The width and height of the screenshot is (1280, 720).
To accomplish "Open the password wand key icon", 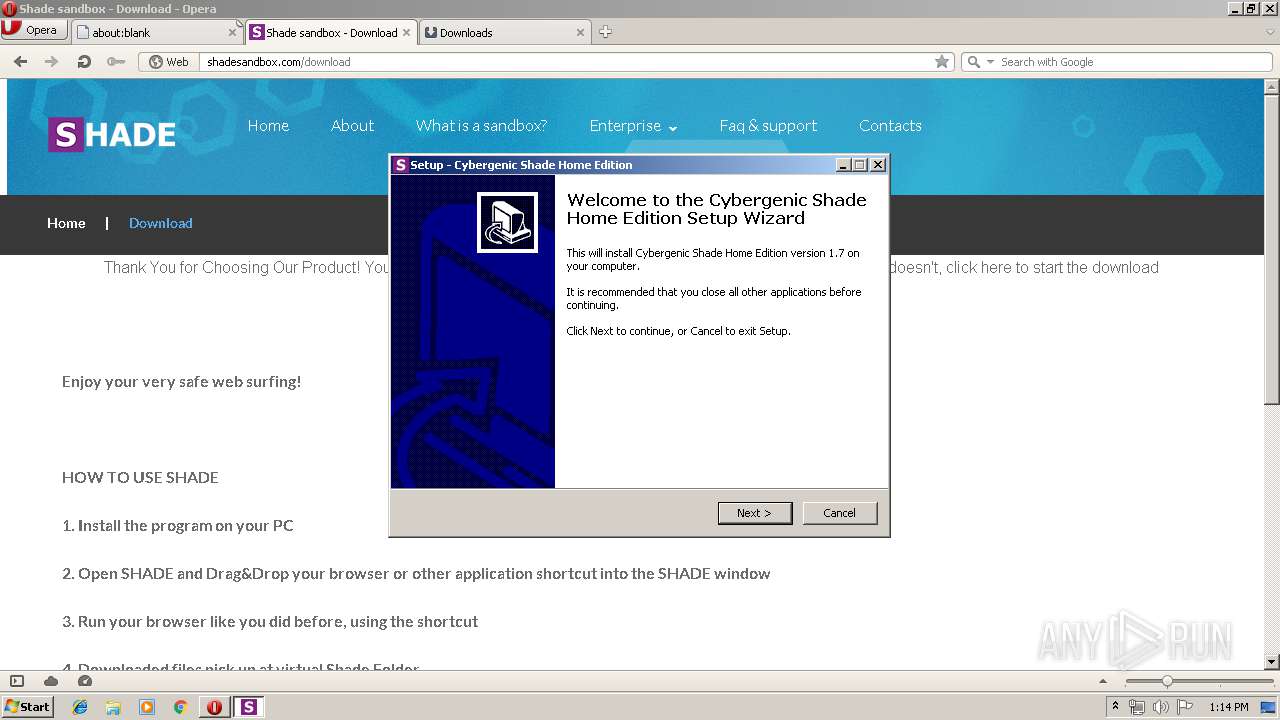I will click(116, 62).
